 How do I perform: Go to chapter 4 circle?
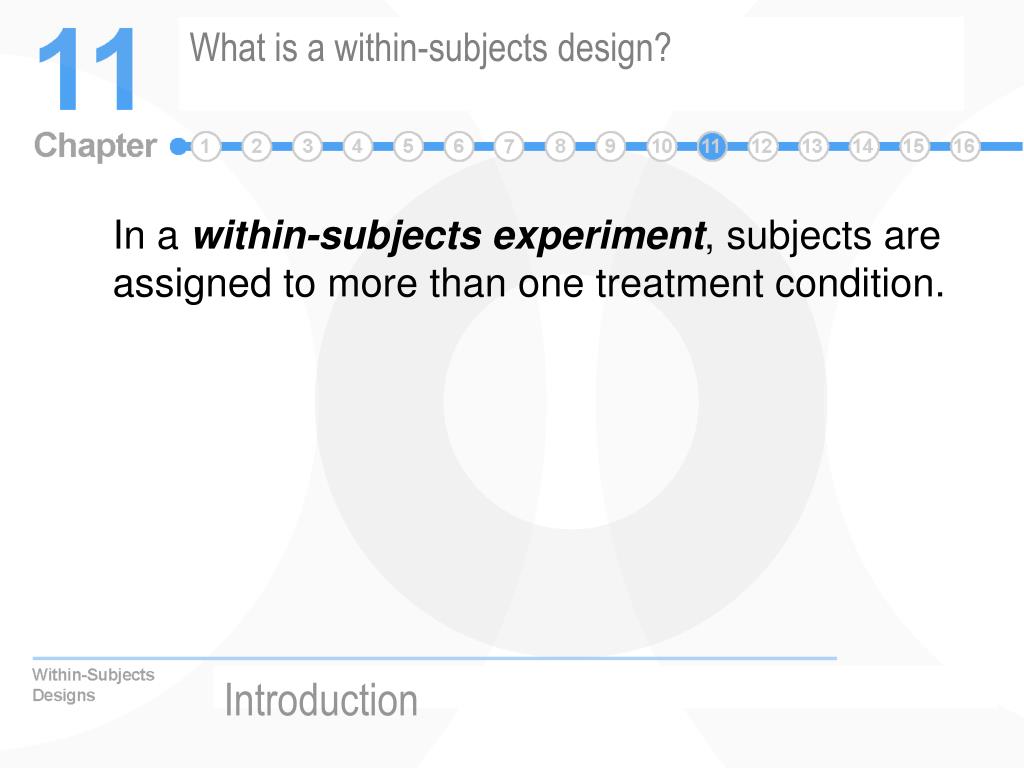(x=357, y=146)
